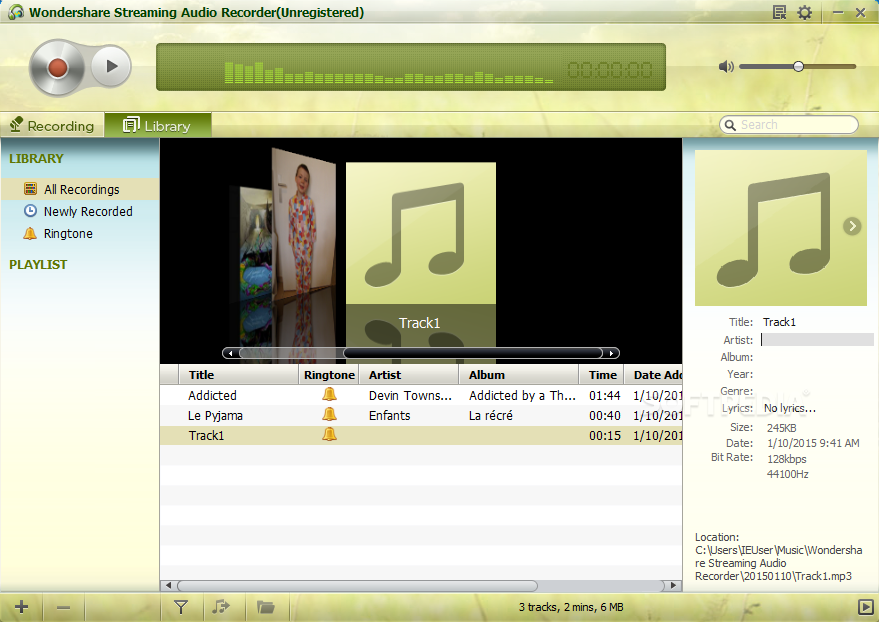Select the Addicted track row

point(421,396)
